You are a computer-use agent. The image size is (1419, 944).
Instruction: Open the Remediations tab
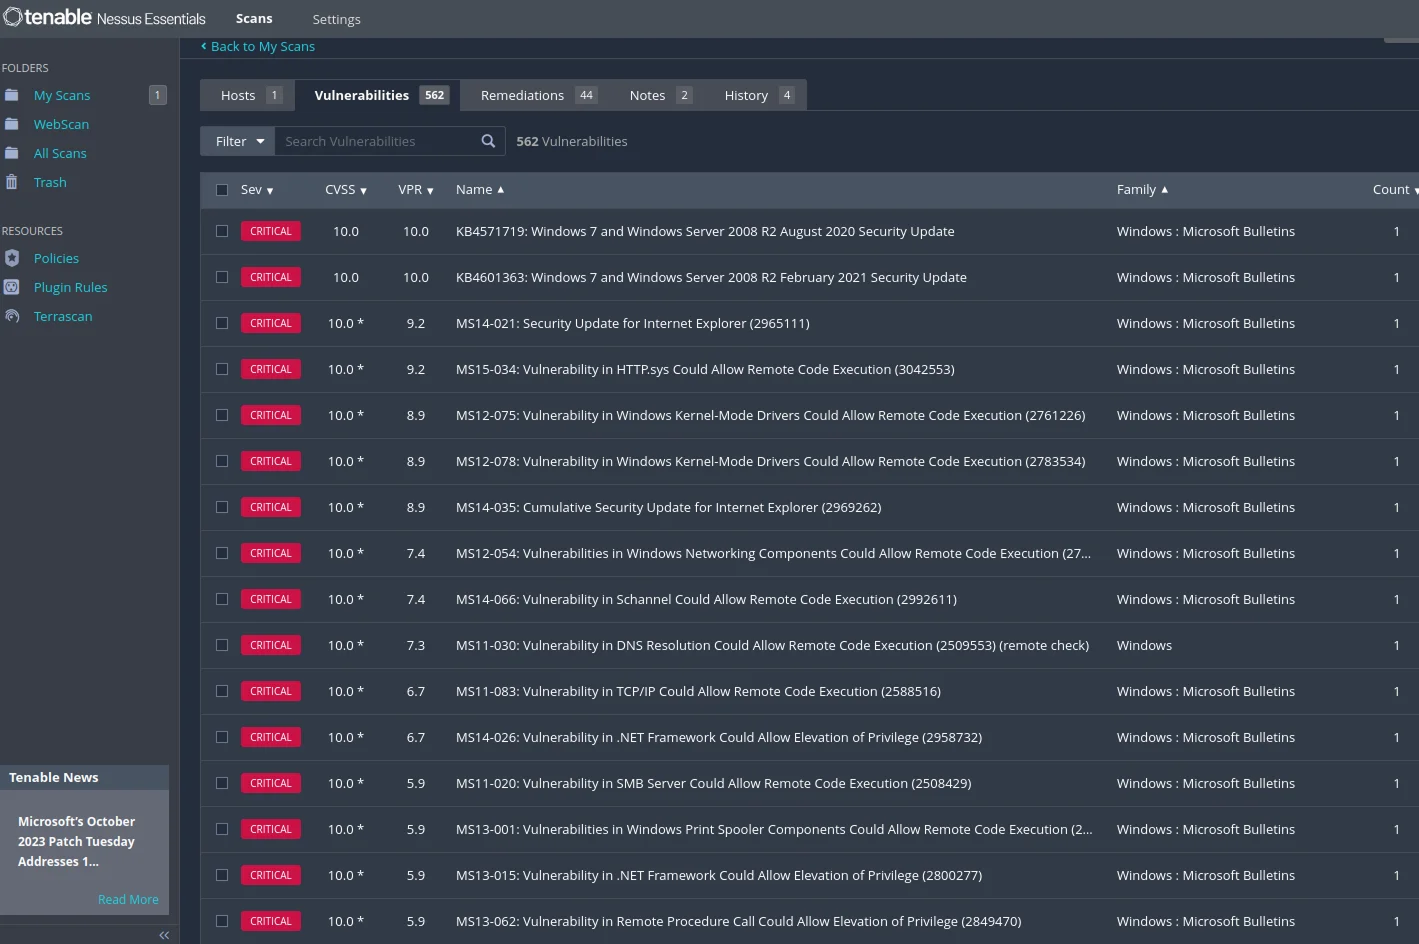537,95
